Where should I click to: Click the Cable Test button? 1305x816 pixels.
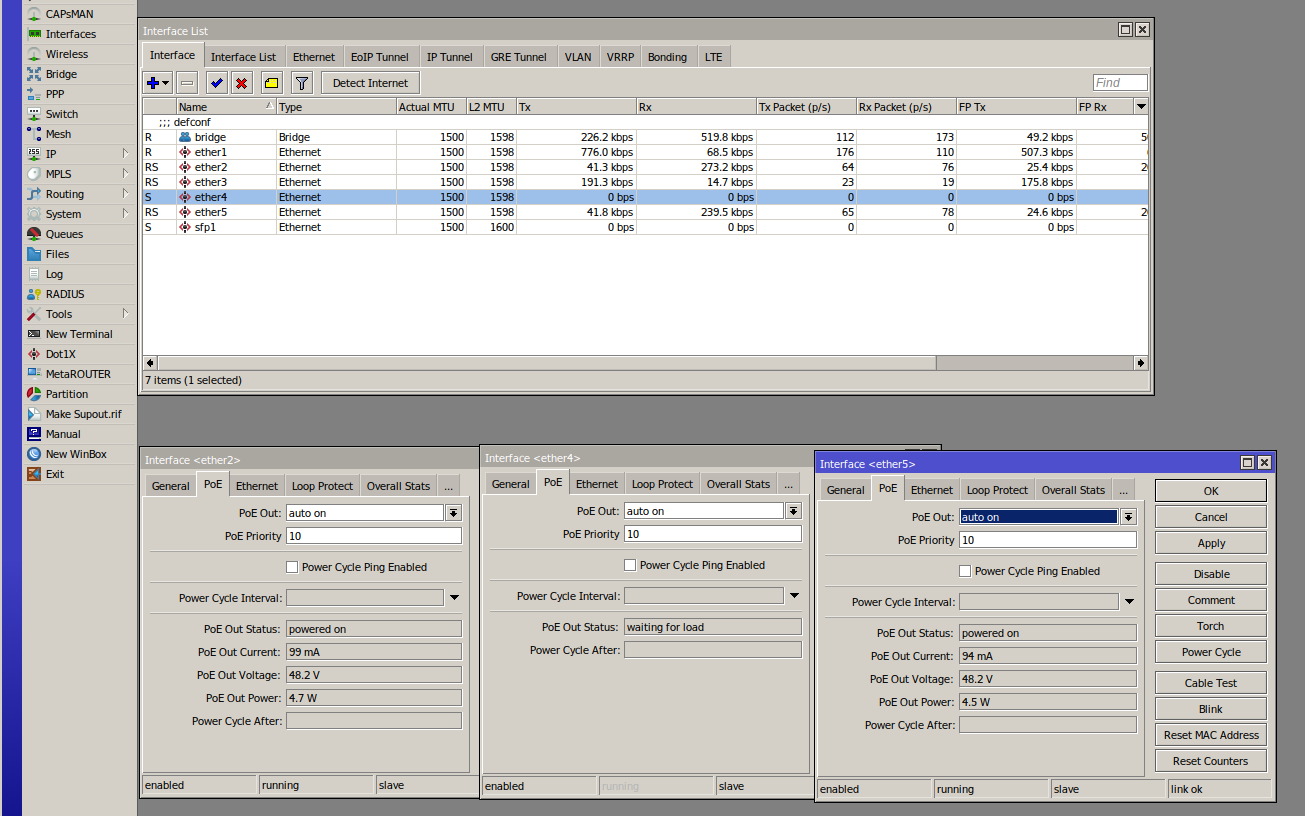pyautogui.click(x=1211, y=683)
